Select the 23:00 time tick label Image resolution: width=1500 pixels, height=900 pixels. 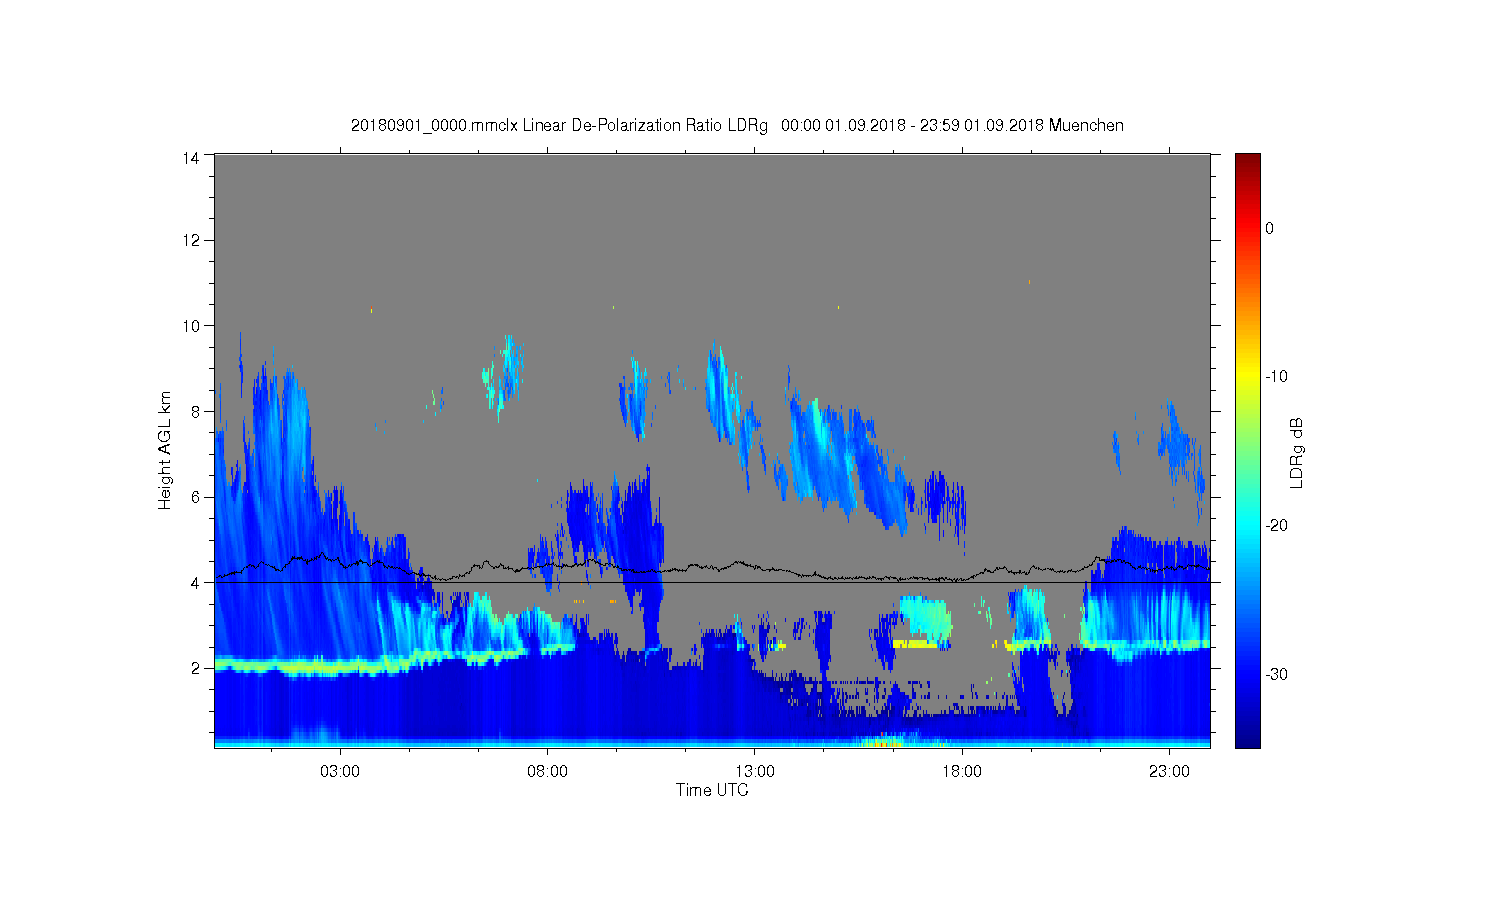[1169, 772]
